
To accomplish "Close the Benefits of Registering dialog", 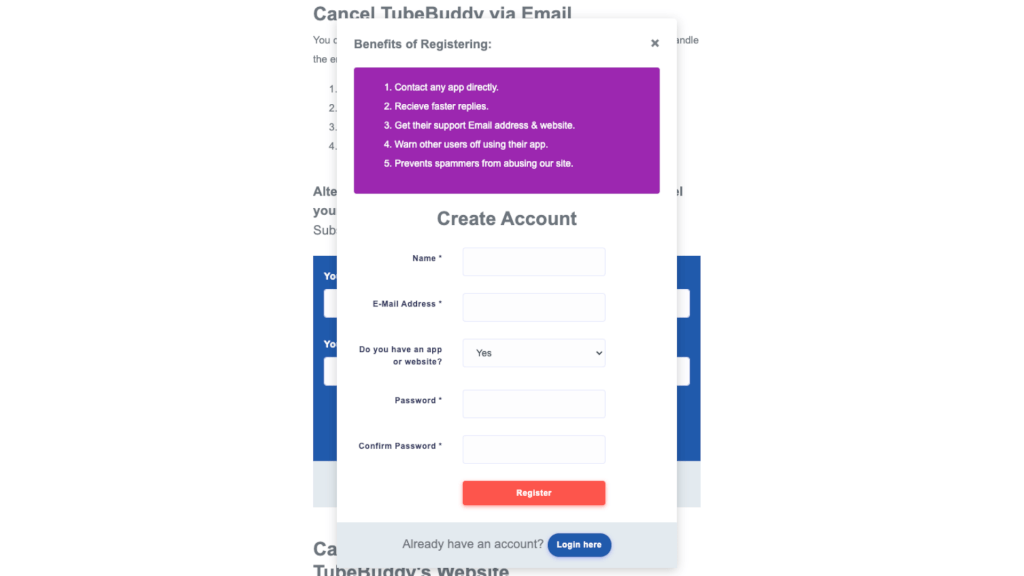I will (x=654, y=43).
